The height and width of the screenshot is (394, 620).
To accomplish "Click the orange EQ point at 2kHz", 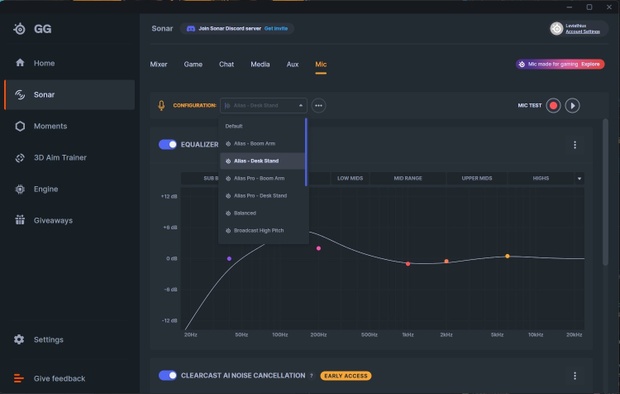I will click(x=446, y=261).
